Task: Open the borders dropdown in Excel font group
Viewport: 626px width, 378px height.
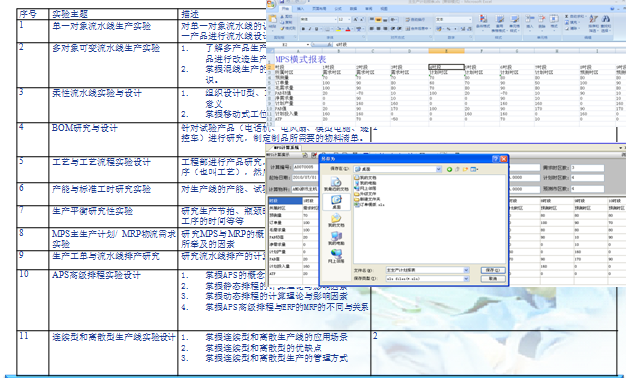Action: pos(332,29)
